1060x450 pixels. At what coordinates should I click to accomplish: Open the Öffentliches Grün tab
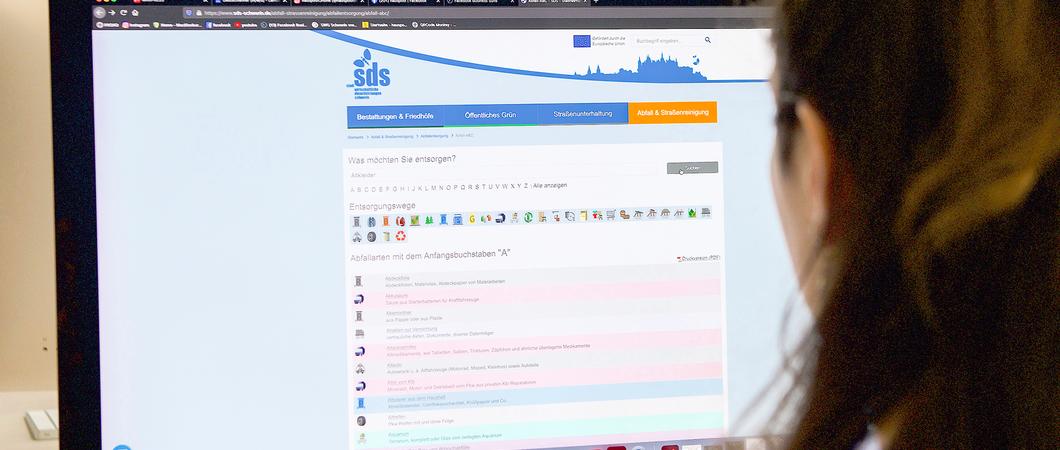coord(490,115)
